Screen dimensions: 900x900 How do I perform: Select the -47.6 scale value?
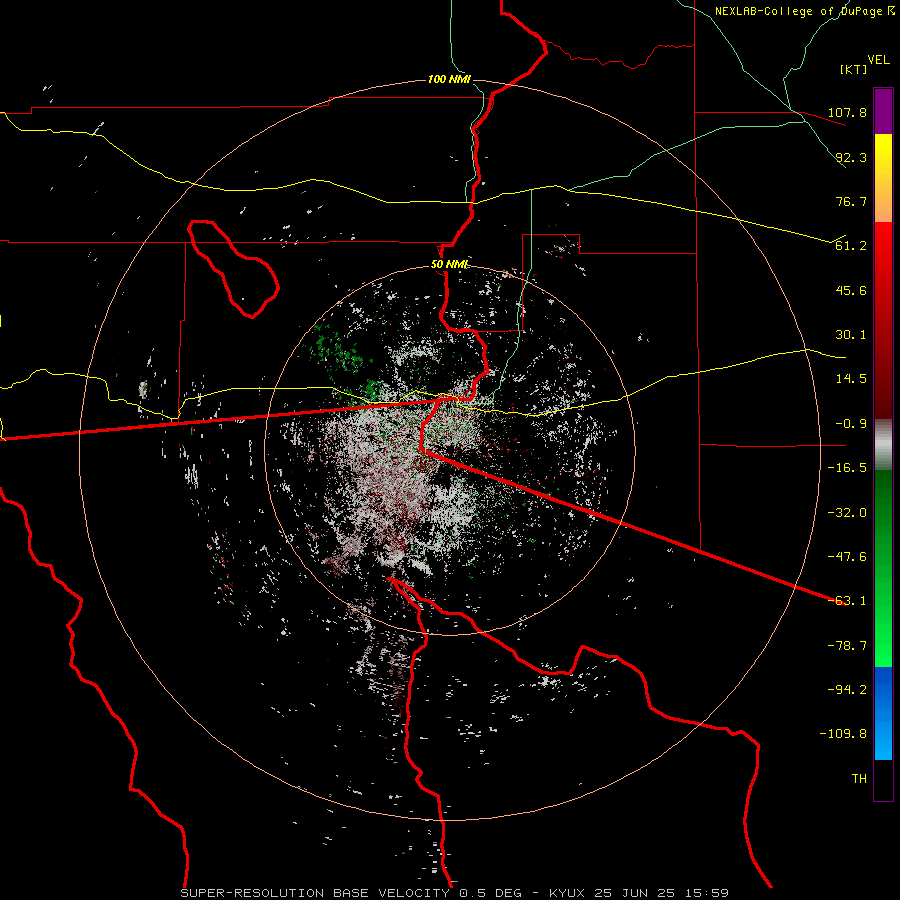coord(847,557)
